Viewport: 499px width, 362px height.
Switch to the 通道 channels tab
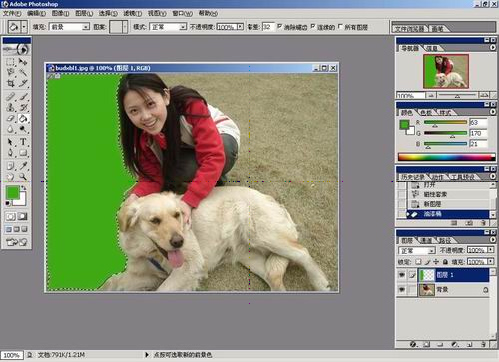(426, 240)
